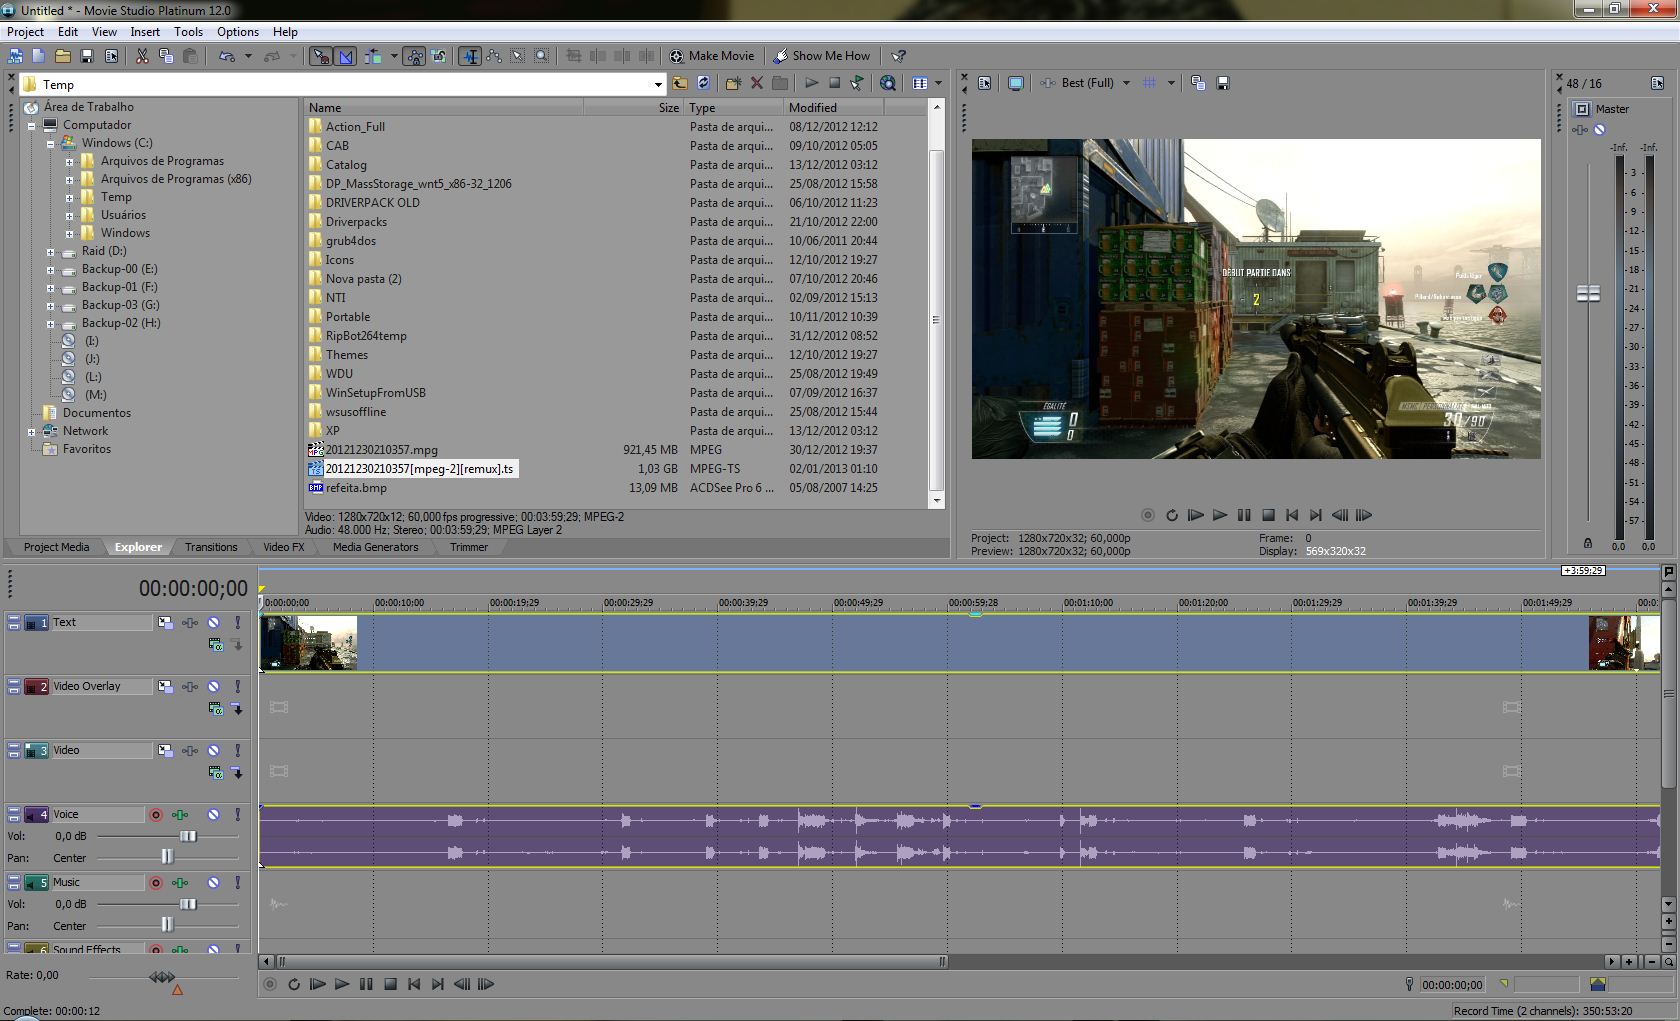Expand the Raid (D:) drive node

pyautogui.click(x=50, y=251)
